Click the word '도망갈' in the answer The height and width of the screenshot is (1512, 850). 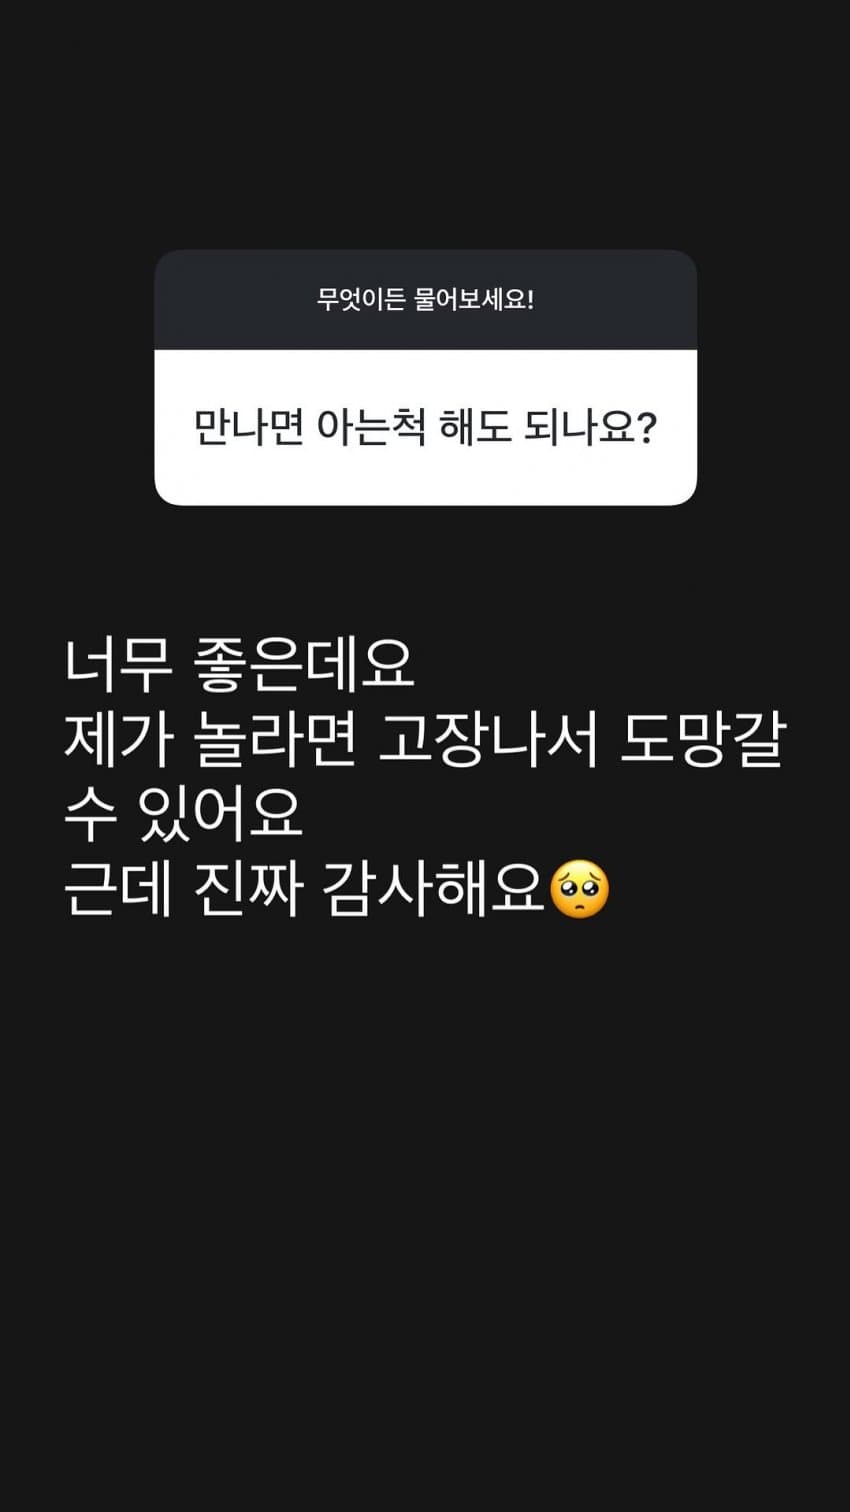704,740
